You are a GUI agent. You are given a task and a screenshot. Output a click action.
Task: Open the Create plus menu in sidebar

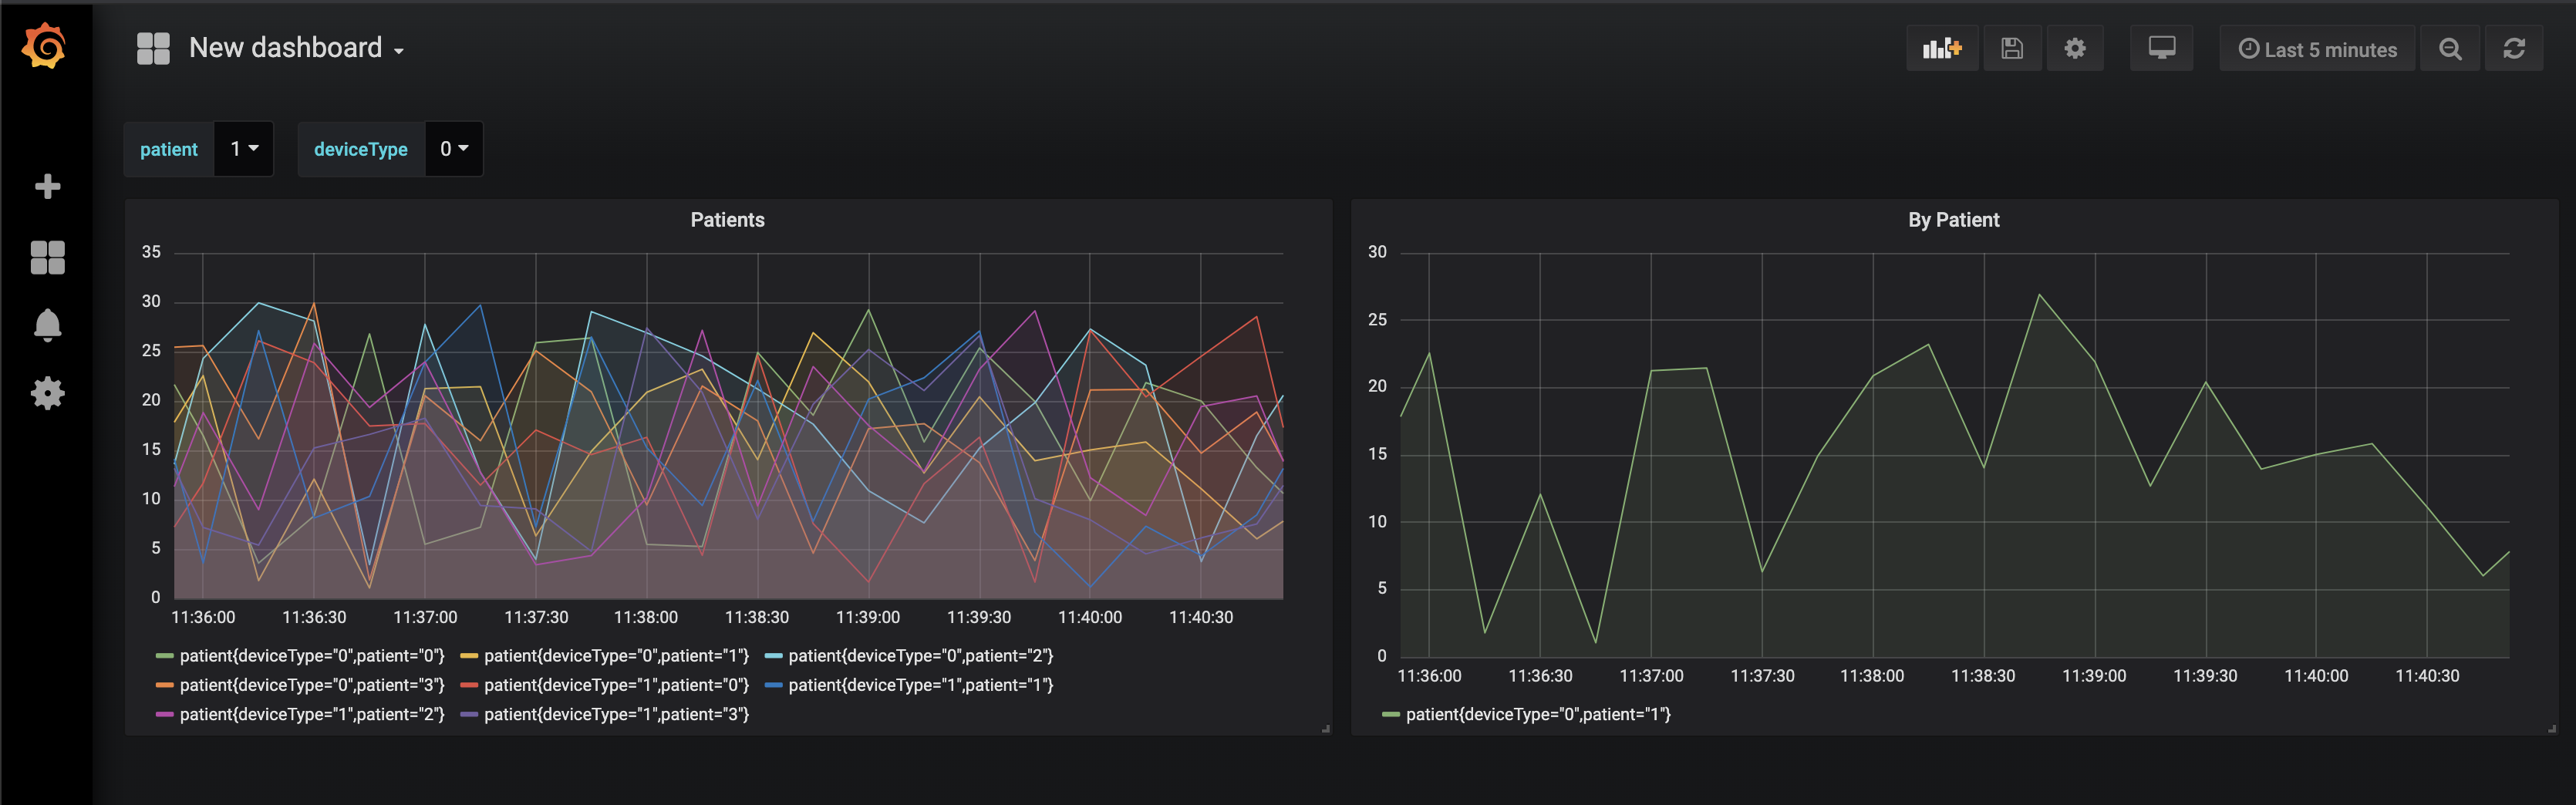47,187
